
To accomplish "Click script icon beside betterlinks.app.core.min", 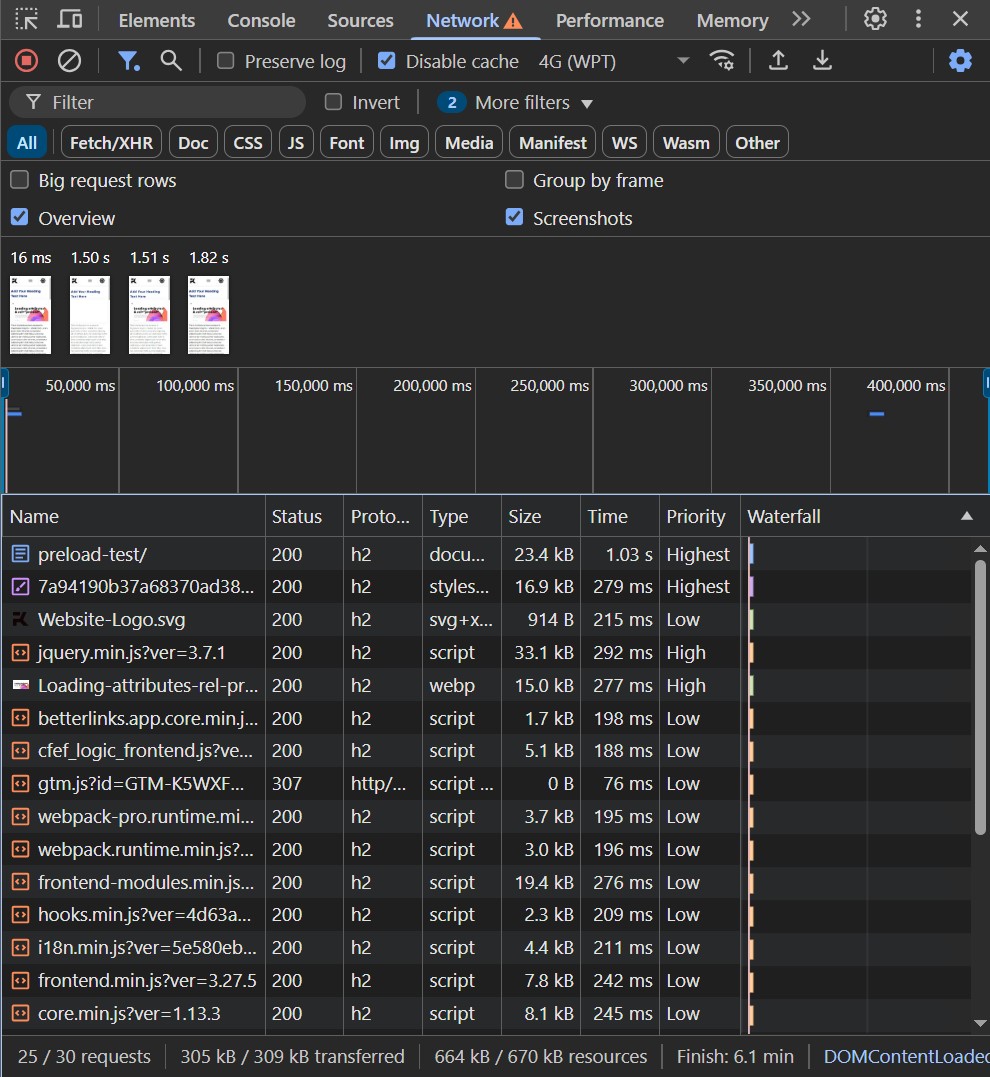I will 21,718.
